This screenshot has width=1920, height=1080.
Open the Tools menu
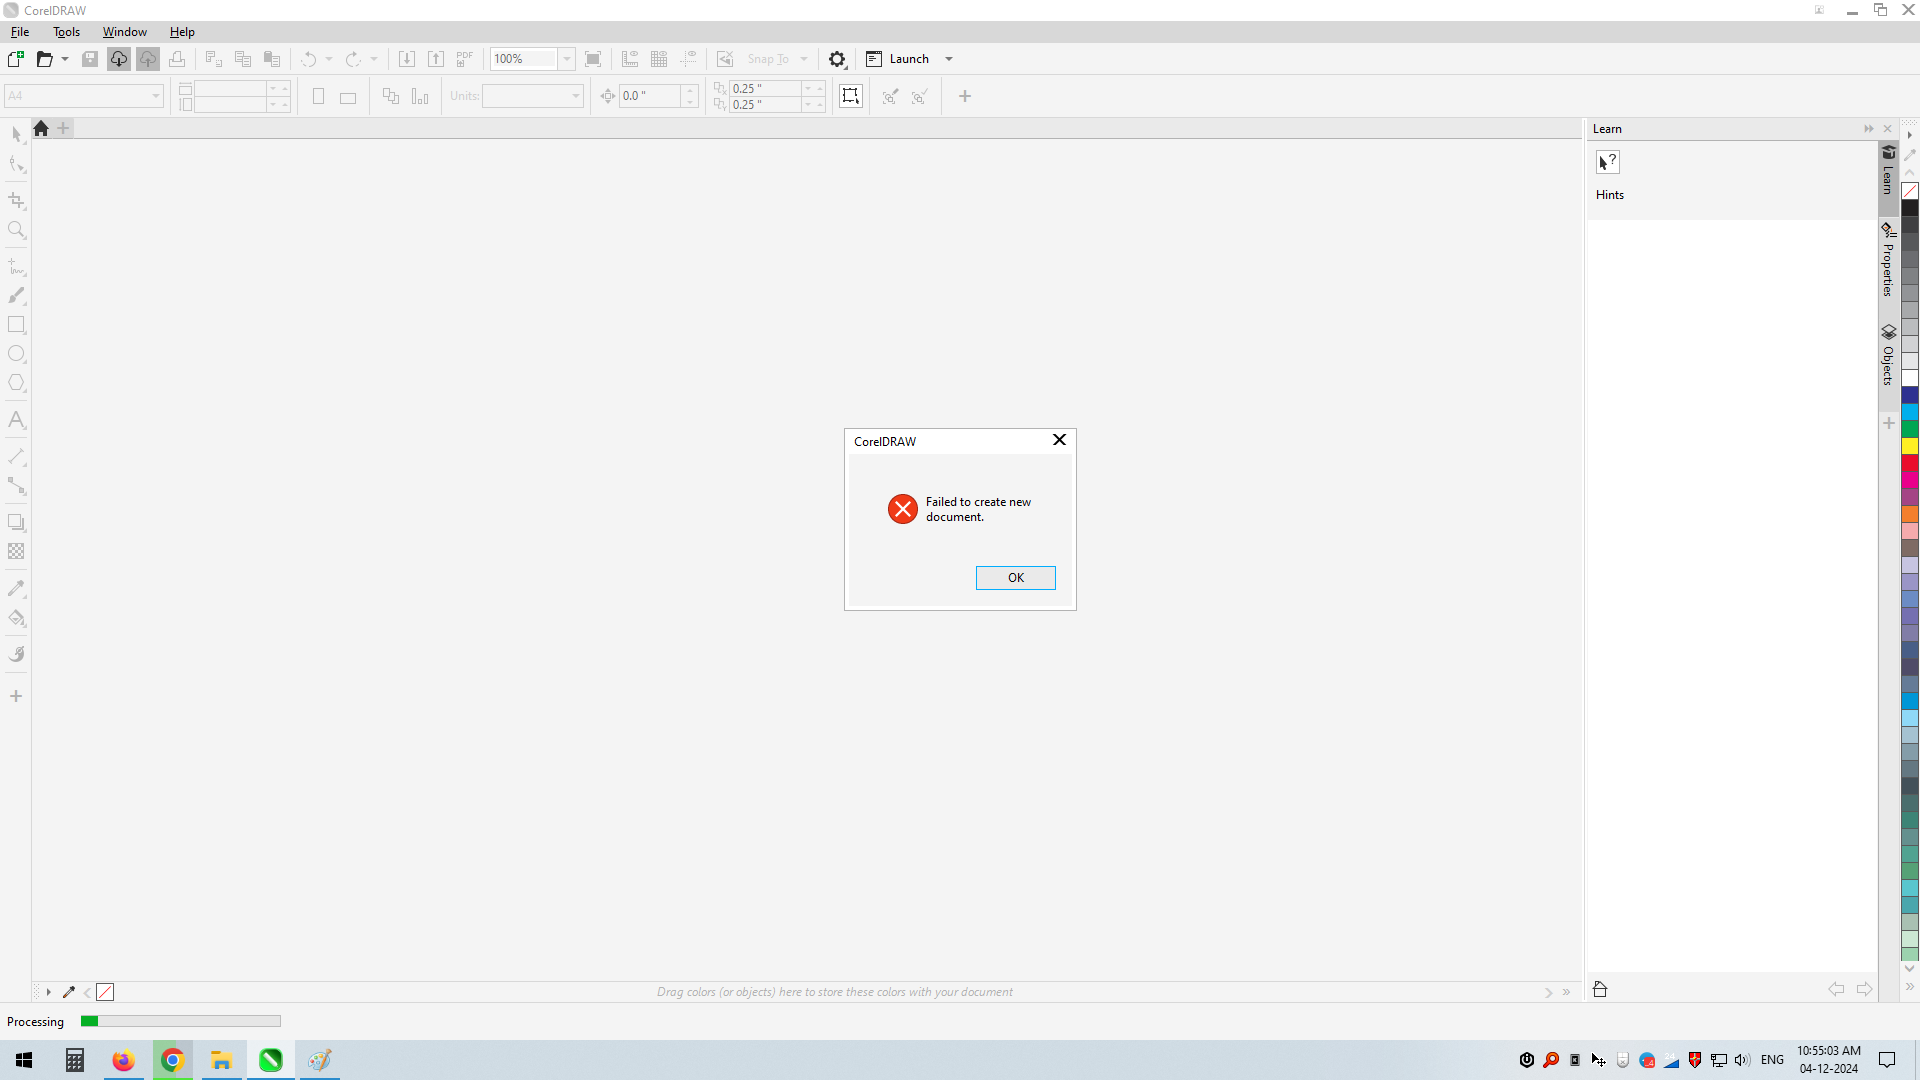67,32
